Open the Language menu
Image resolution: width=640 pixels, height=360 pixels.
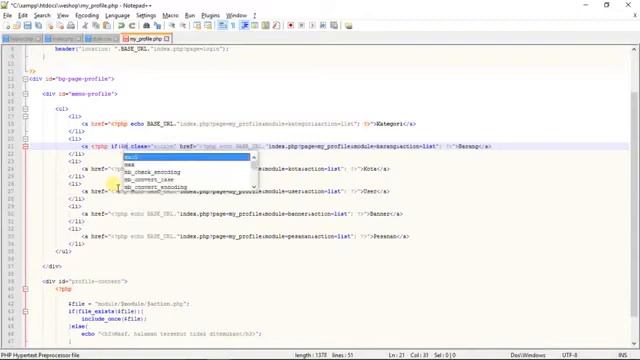coord(117,16)
